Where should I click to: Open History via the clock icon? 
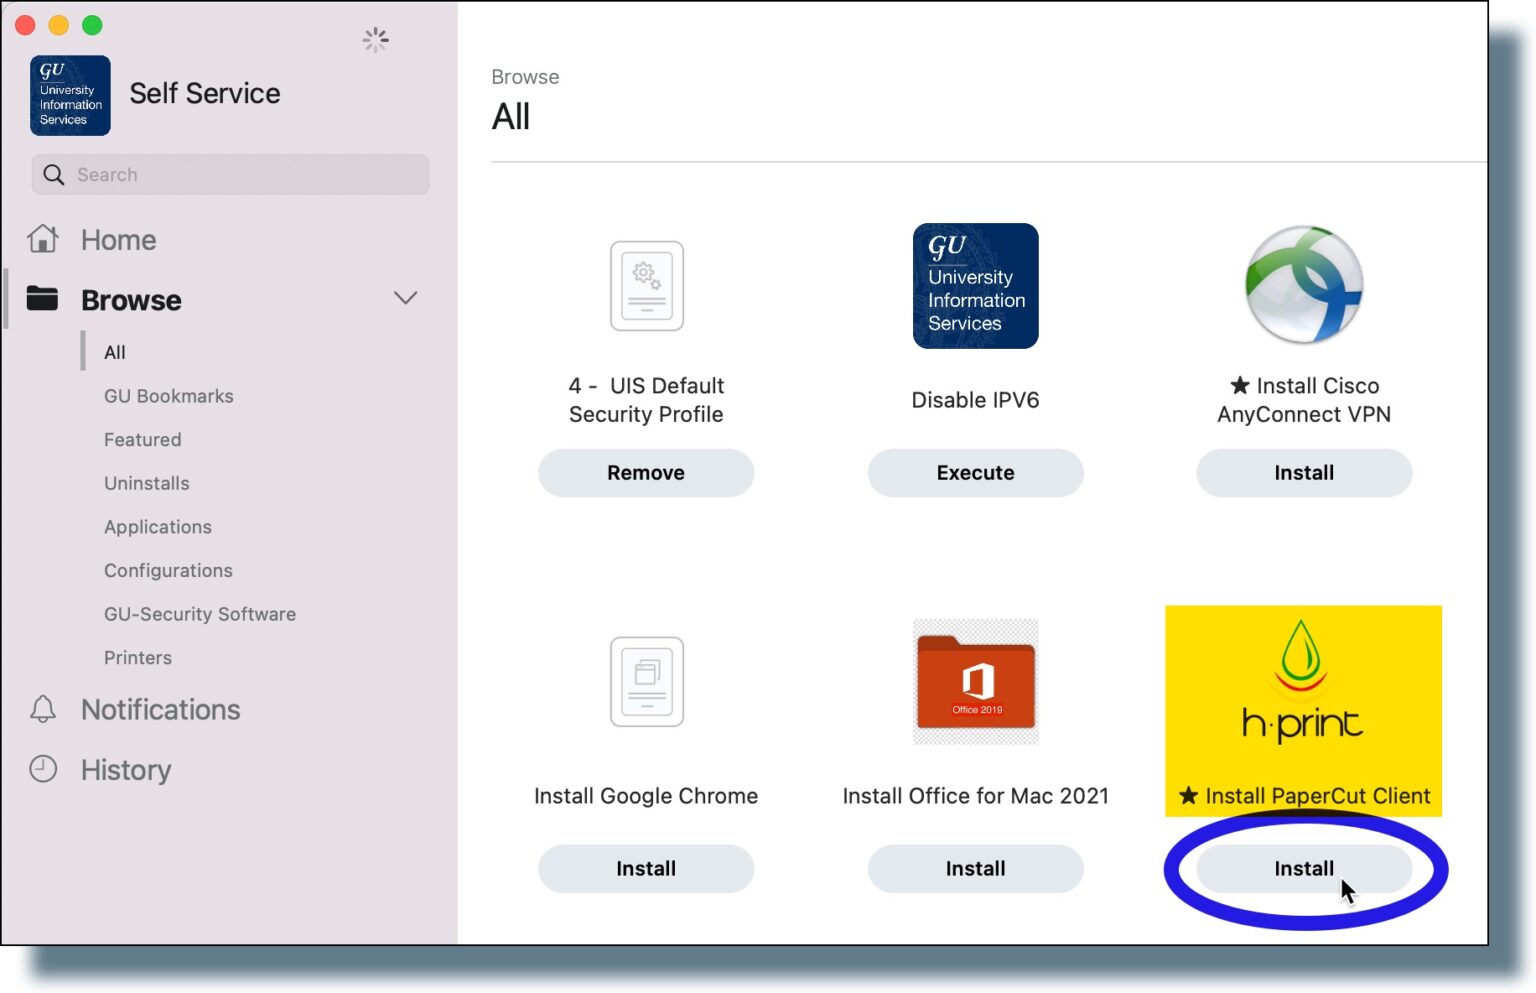point(44,770)
